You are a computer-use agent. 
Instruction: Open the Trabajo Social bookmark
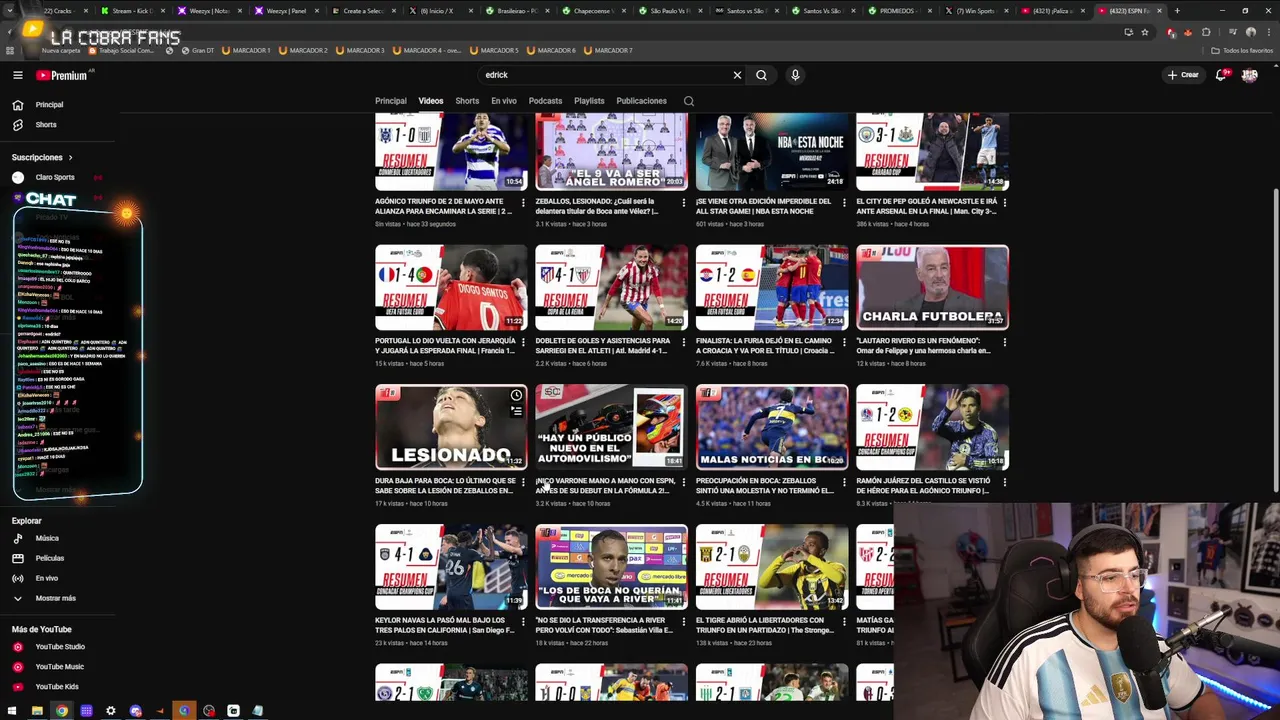click(122, 50)
